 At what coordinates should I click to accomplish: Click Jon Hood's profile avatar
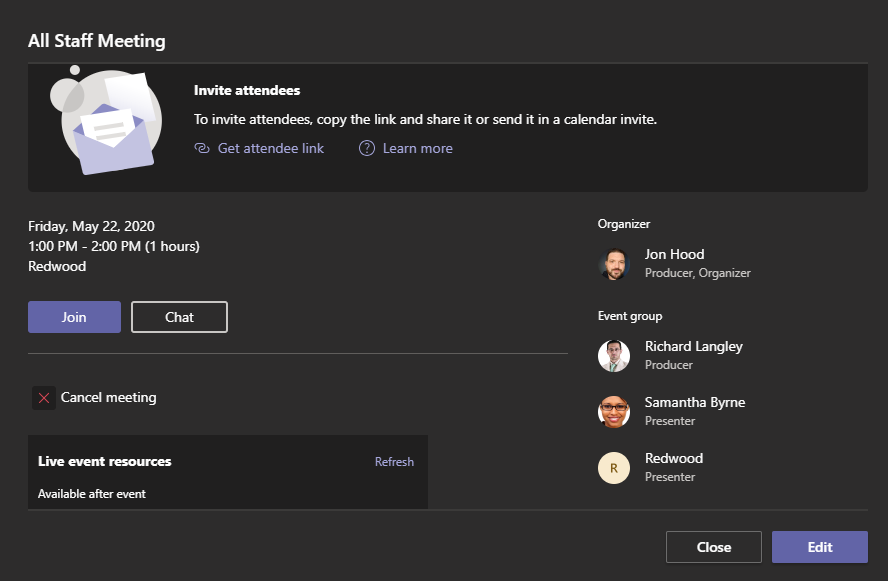tap(614, 264)
